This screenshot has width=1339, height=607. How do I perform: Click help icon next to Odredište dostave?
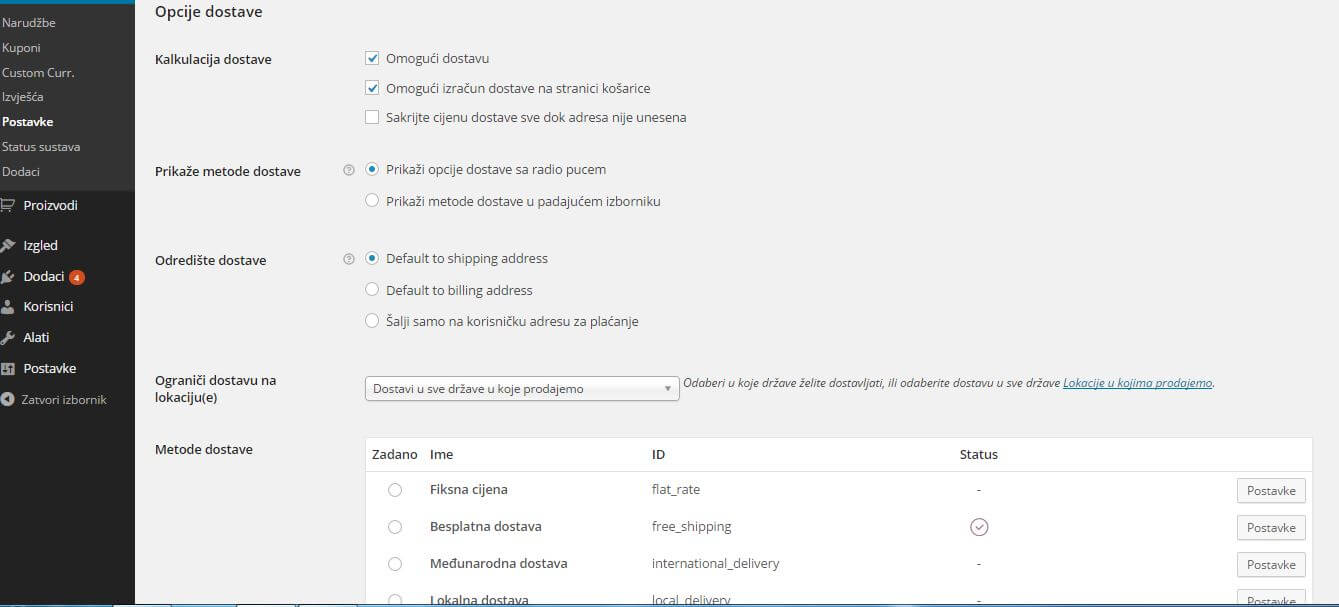pyautogui.click(x=349, y=260)
